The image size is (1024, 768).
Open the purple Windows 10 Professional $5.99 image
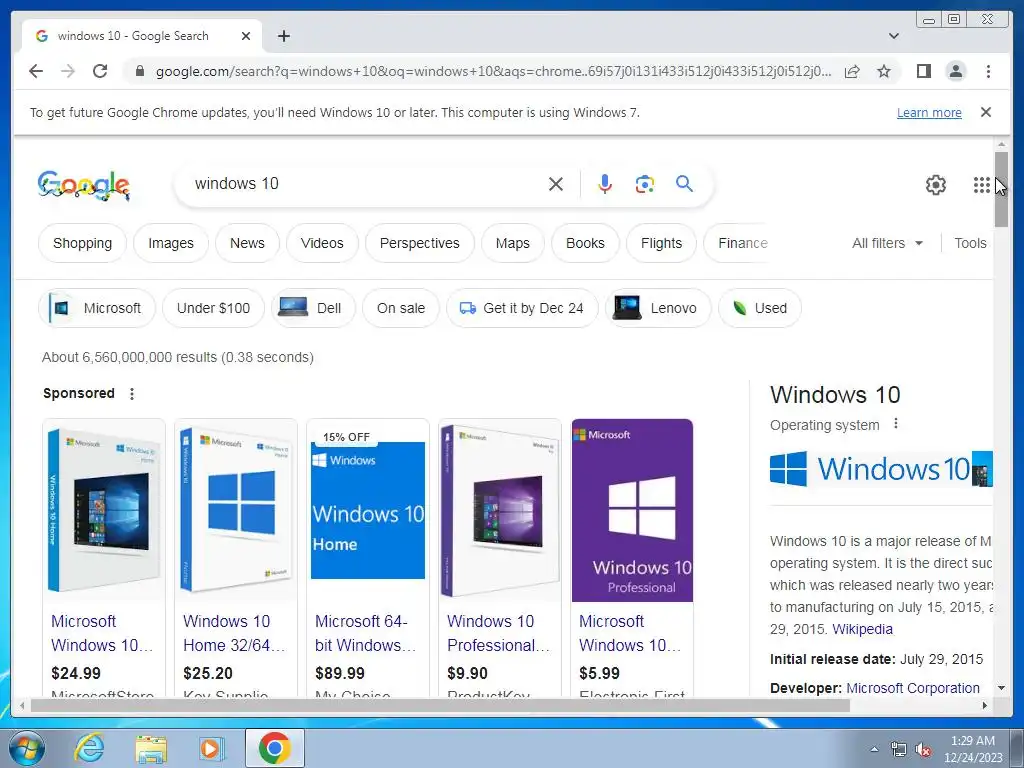pyautogui.click(x=632, y=510)
